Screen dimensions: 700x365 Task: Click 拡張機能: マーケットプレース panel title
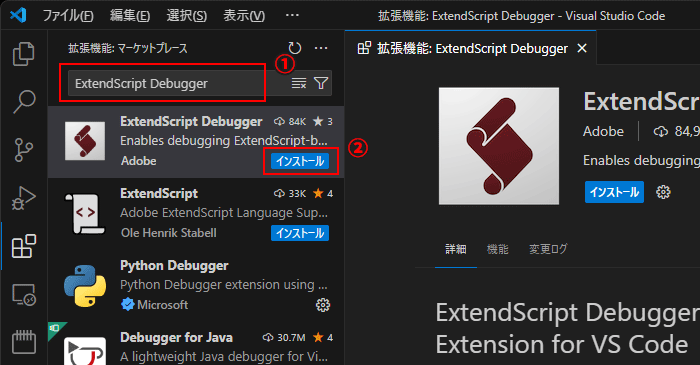[128, 48]
